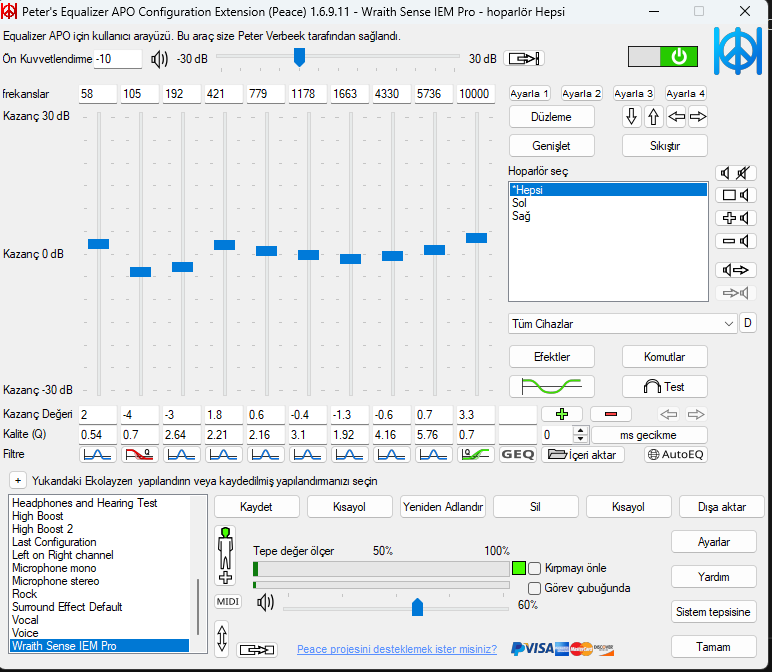
Task: Click the ms delay stepper up arrow
Action: [x=580, y=431]
